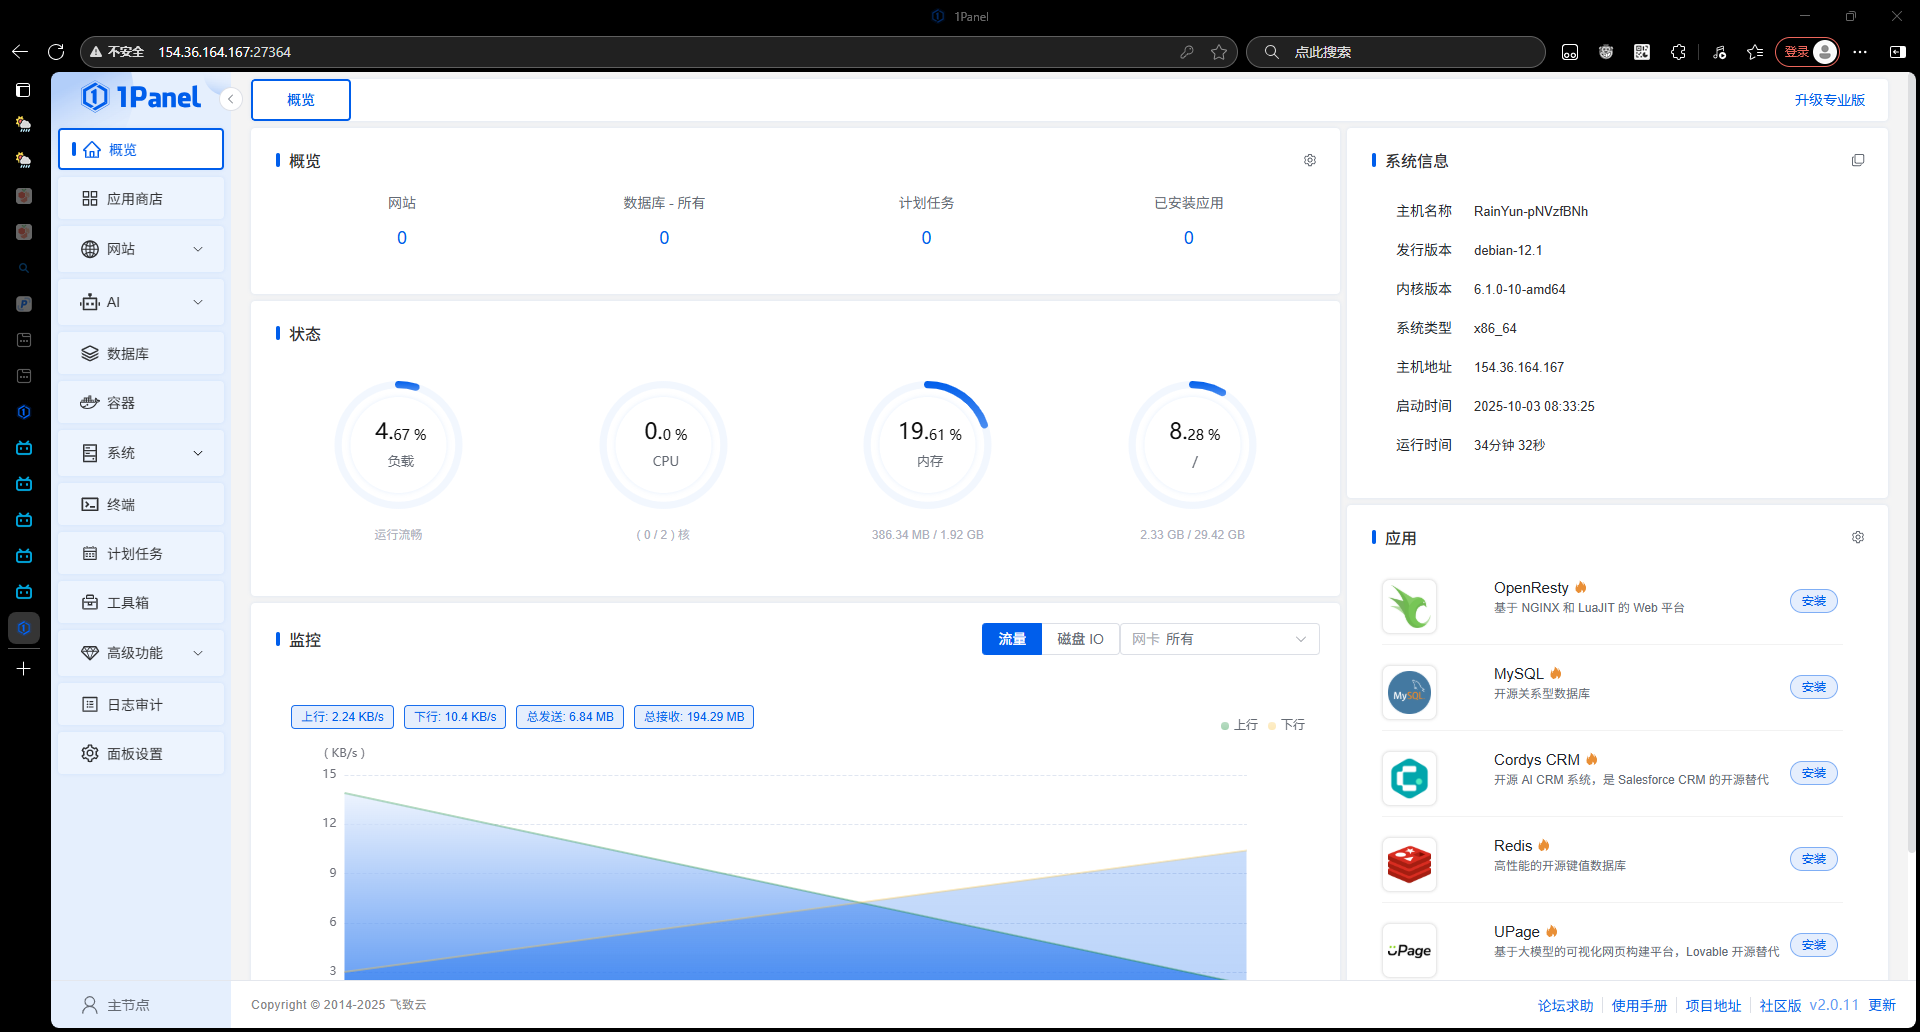This screenshot has height=1032, width=1920.
Task: Switch monitor view to 磁盘 IO
Action: 1080,639
